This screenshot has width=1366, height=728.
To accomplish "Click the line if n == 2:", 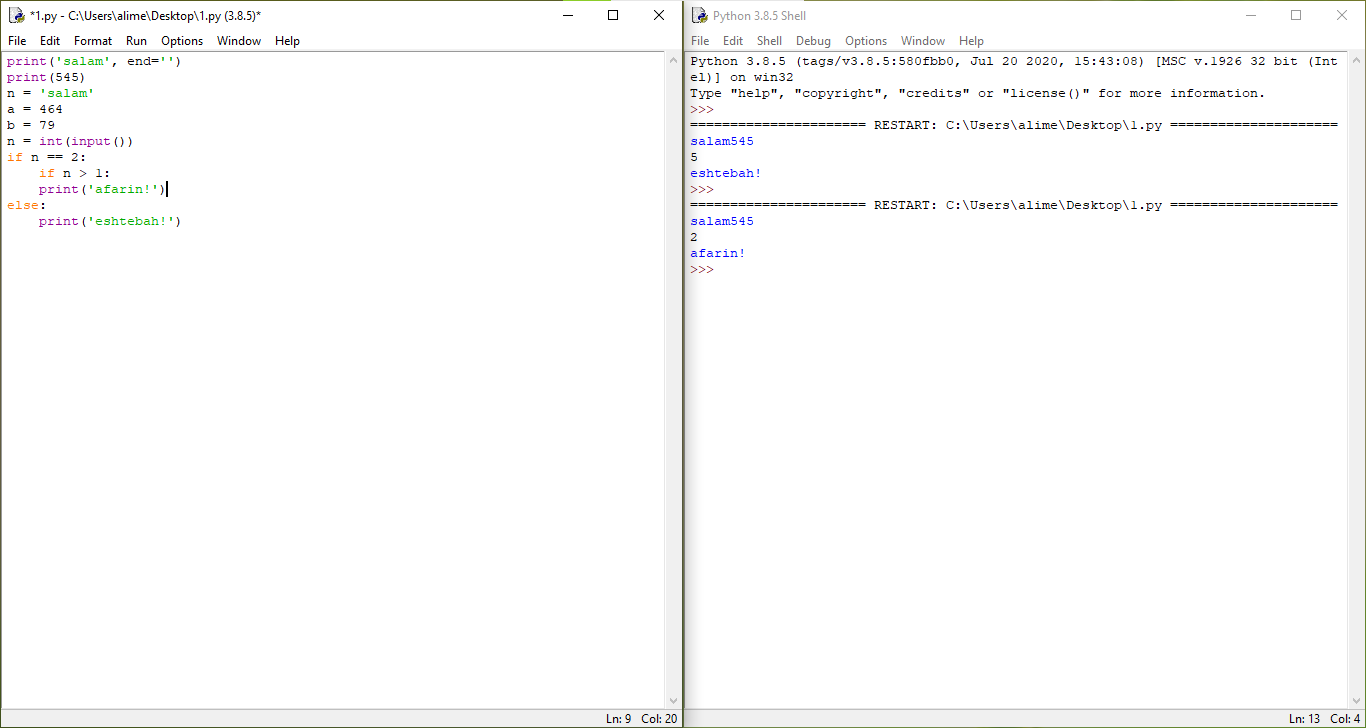I will coord(46,157).
